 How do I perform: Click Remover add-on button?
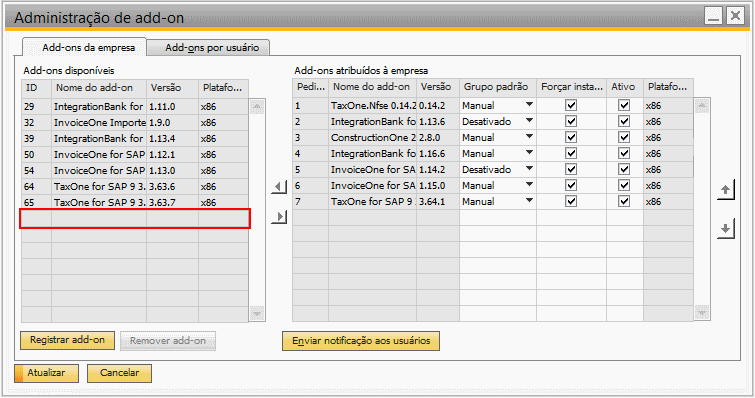click(168, 341)
